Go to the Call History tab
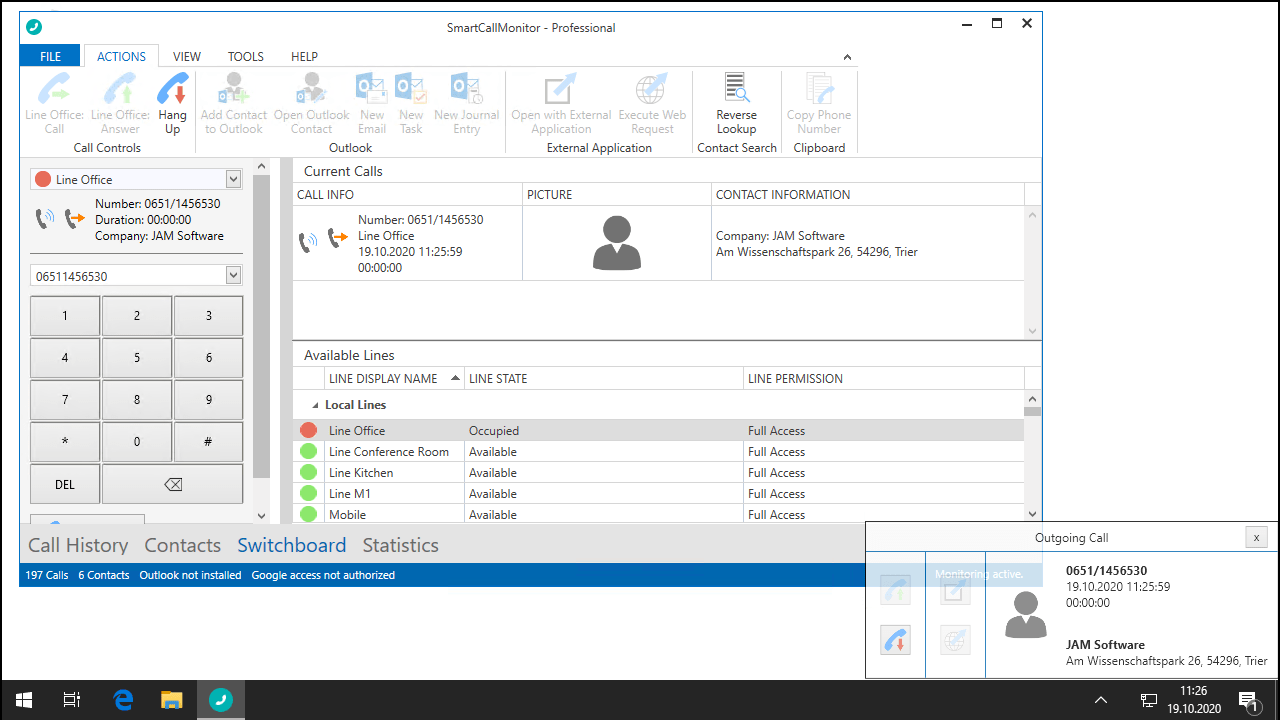Viewport: 1280px width, 720px height. [78, 545]
